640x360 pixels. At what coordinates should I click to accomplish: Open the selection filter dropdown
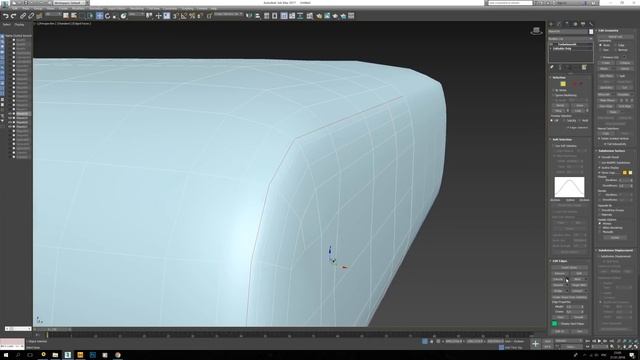53,15
